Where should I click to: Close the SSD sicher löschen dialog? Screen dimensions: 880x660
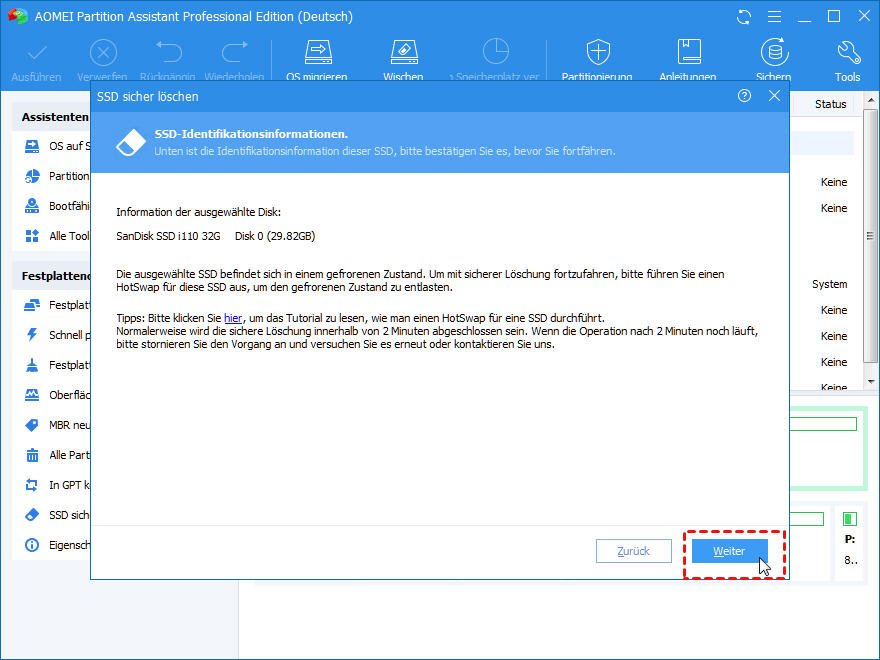coord(774,96)
